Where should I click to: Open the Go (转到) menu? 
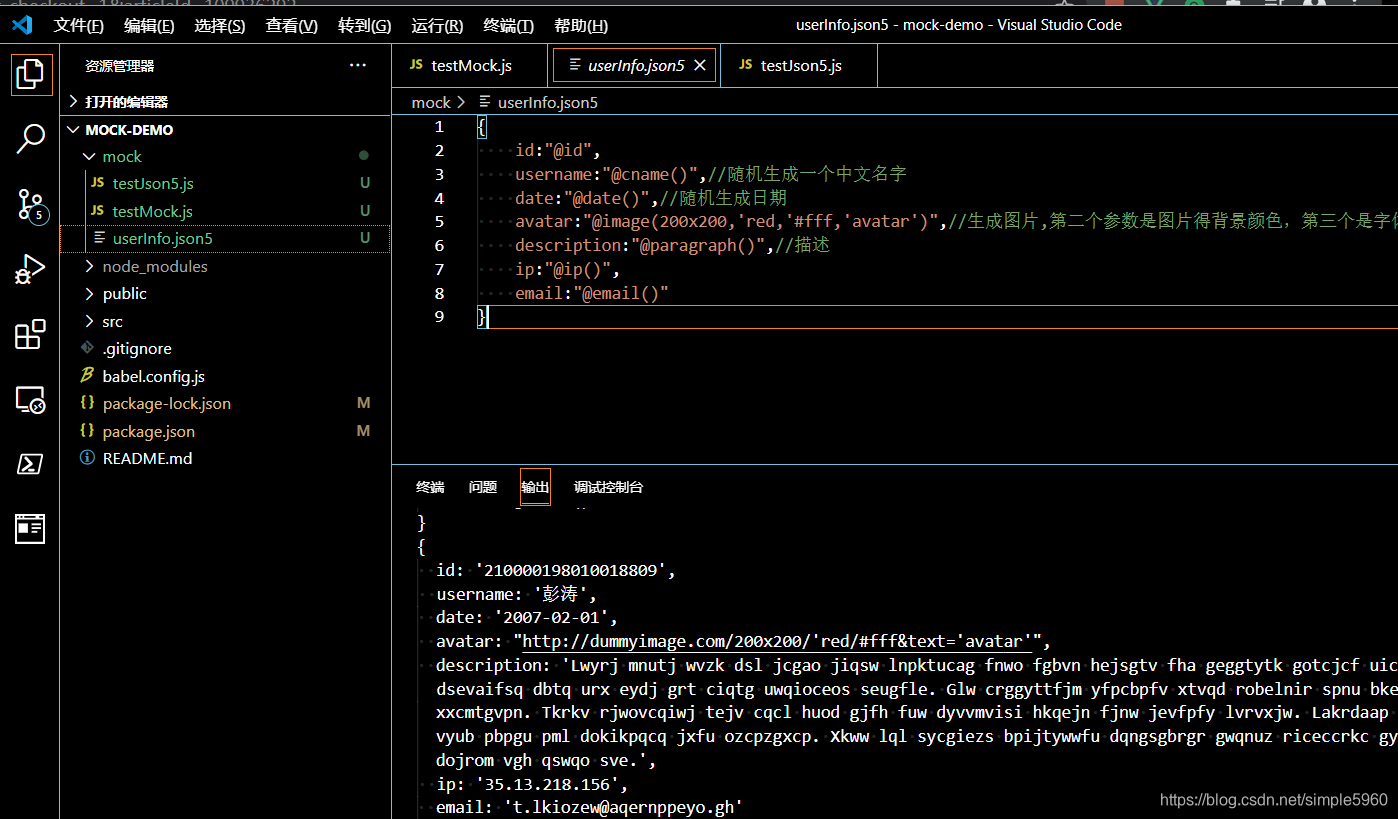(x=365, y=25)
